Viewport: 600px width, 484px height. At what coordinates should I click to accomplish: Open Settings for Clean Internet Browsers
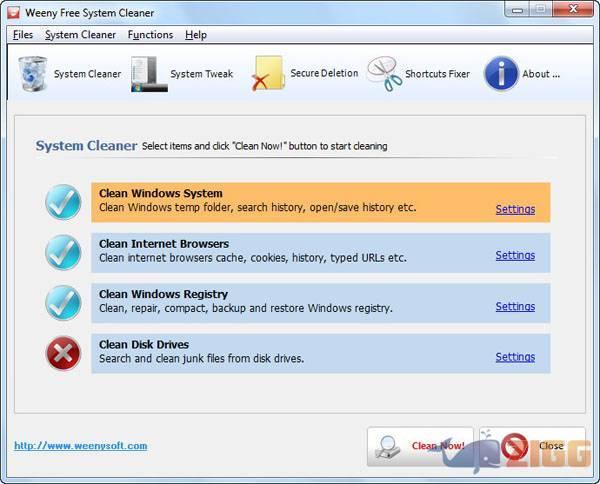coord(515,256)
